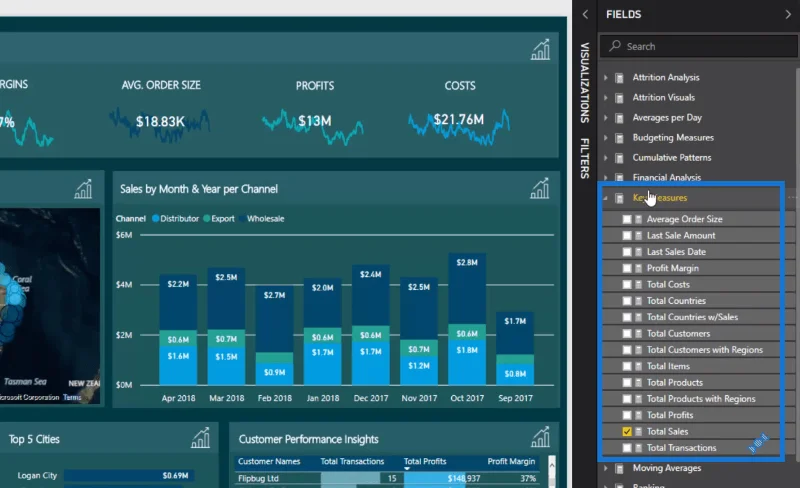Click measure icon next to Last Sale Amount
The height and width of the screenshot is (488, 800).
click(x=639, y=235)
